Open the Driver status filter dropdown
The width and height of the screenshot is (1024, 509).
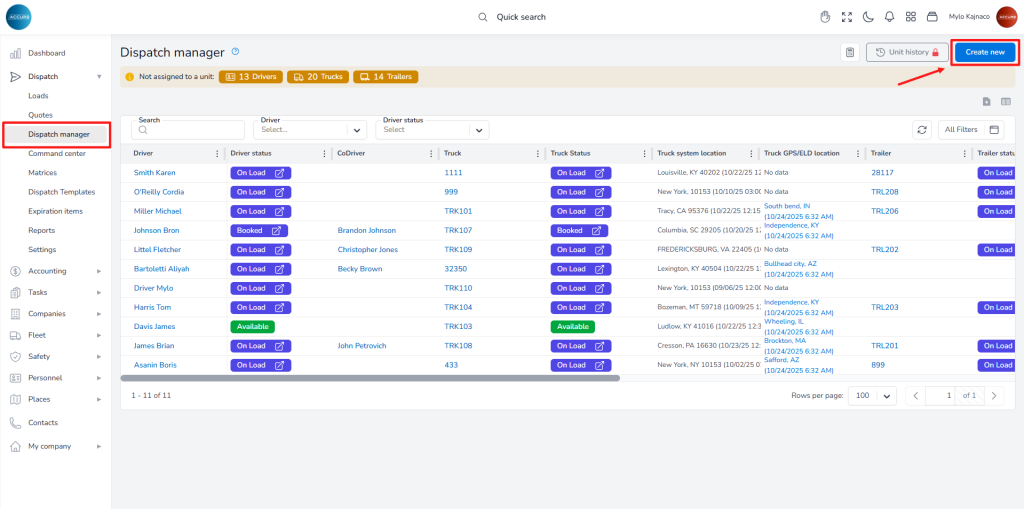pyautogui.click(x=432, y=130)
